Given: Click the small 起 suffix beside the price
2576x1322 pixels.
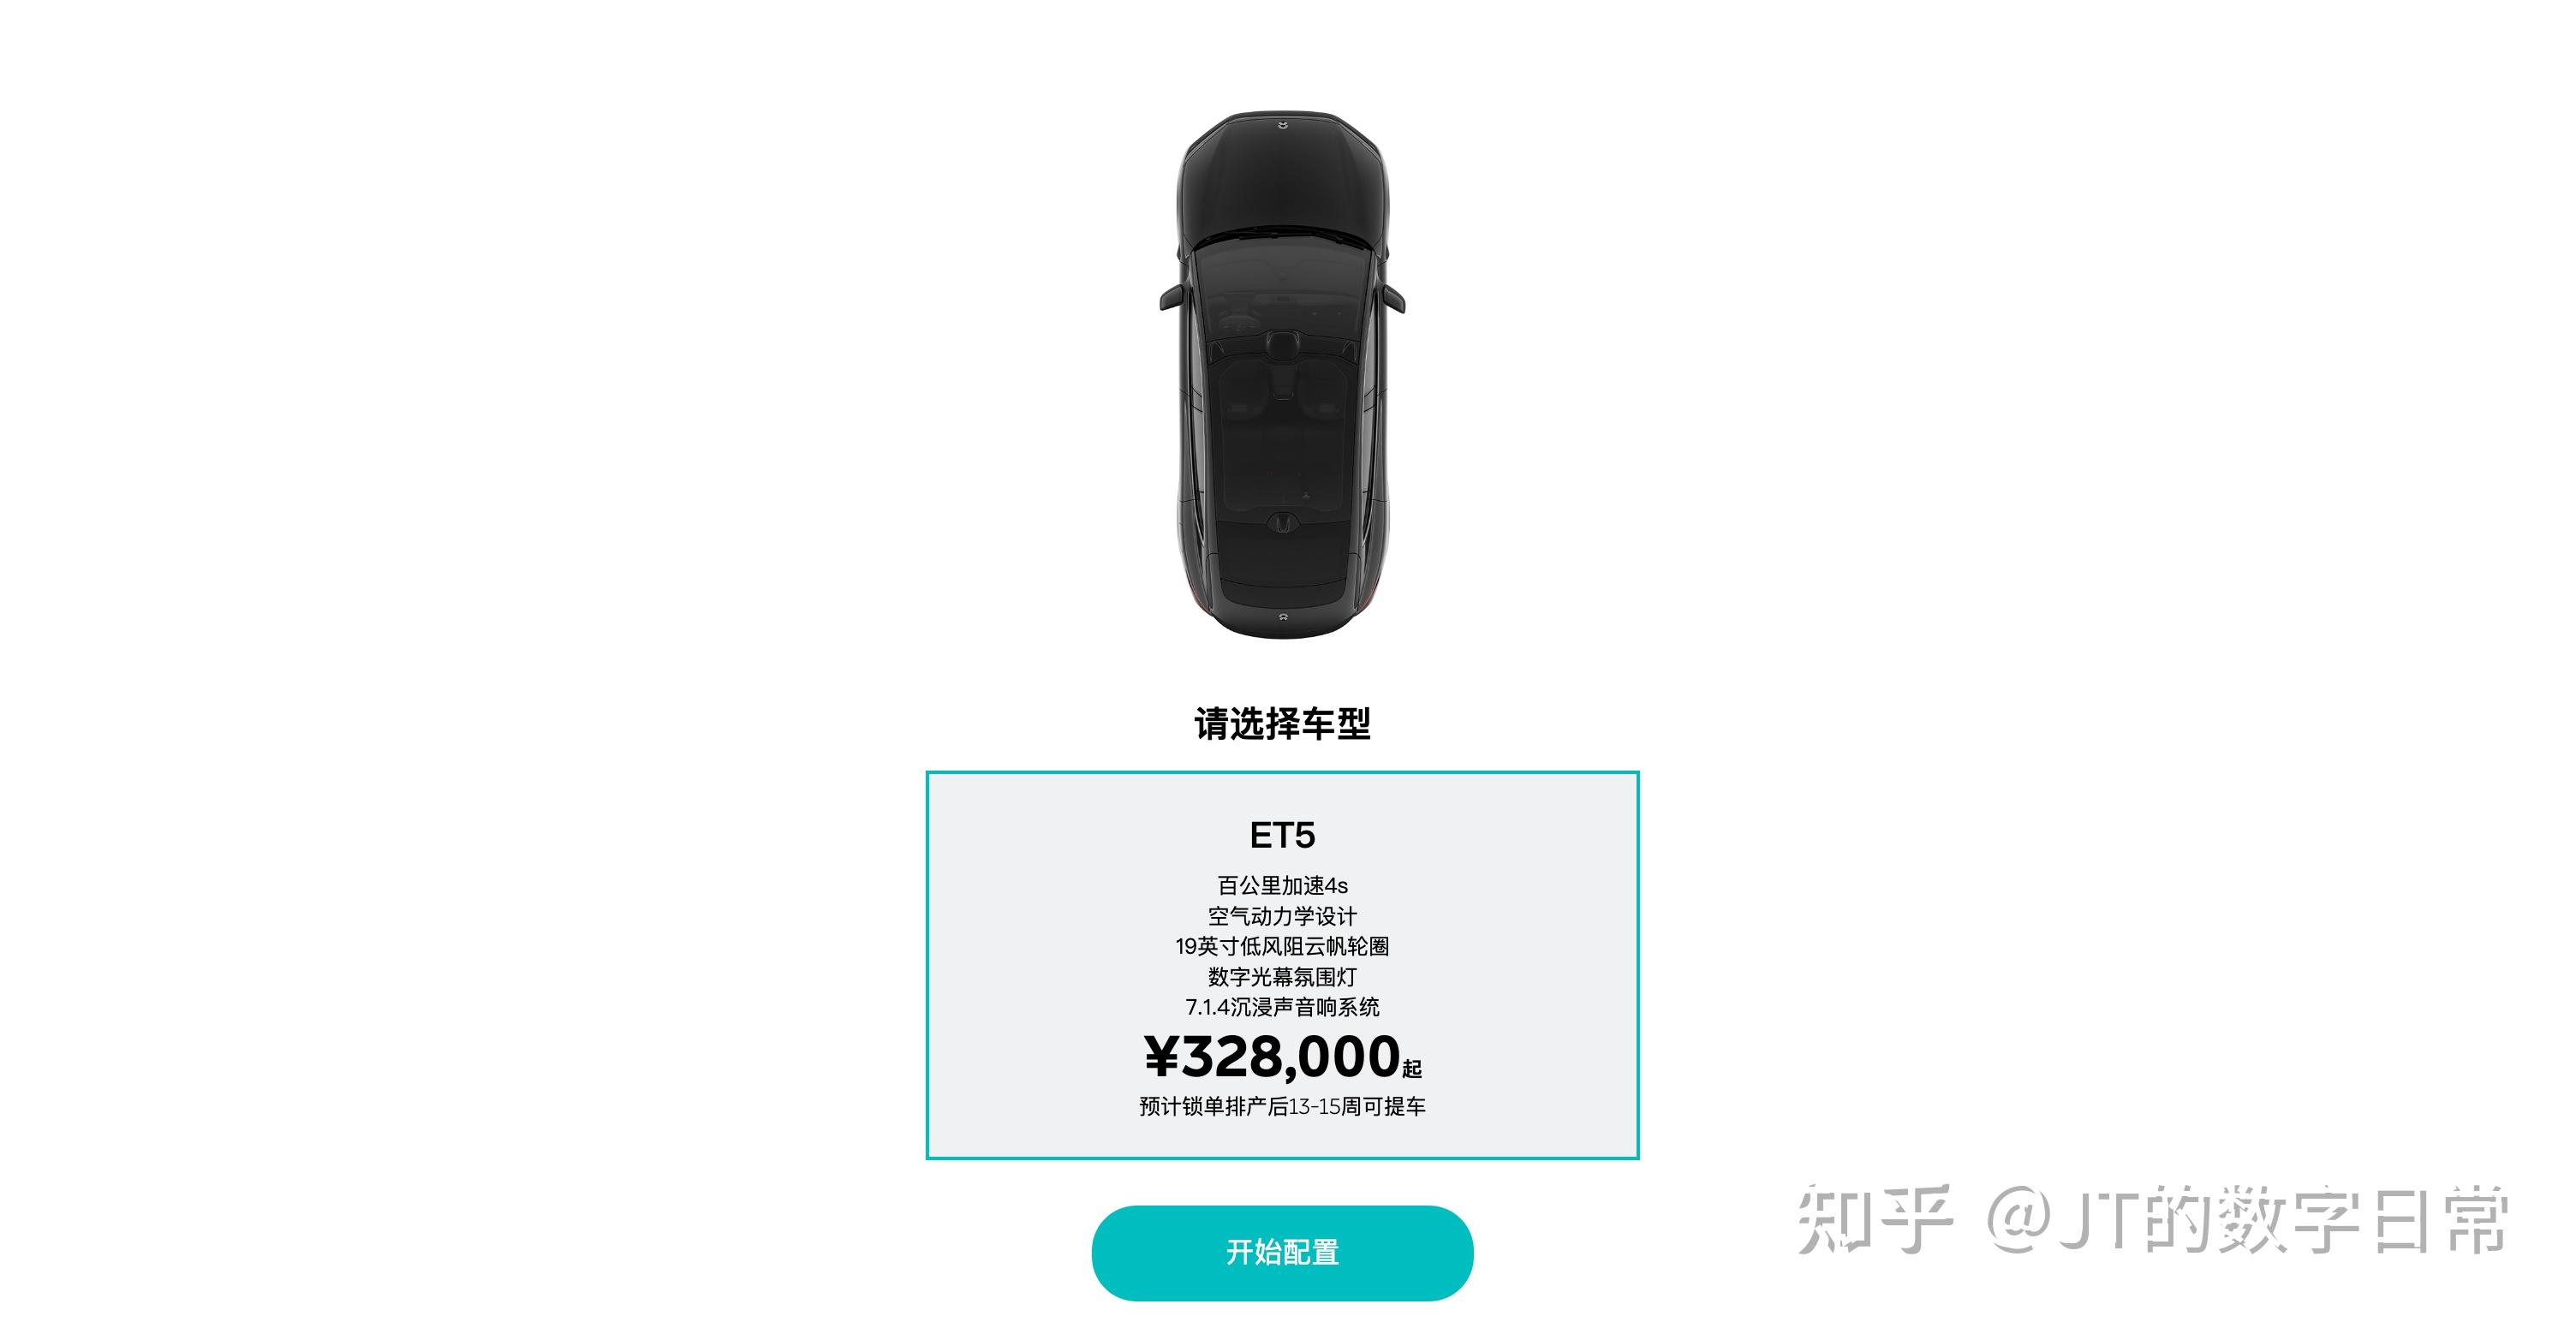Looking at the screenshot, I should pyautogui.click(x=1412, y=1069).
